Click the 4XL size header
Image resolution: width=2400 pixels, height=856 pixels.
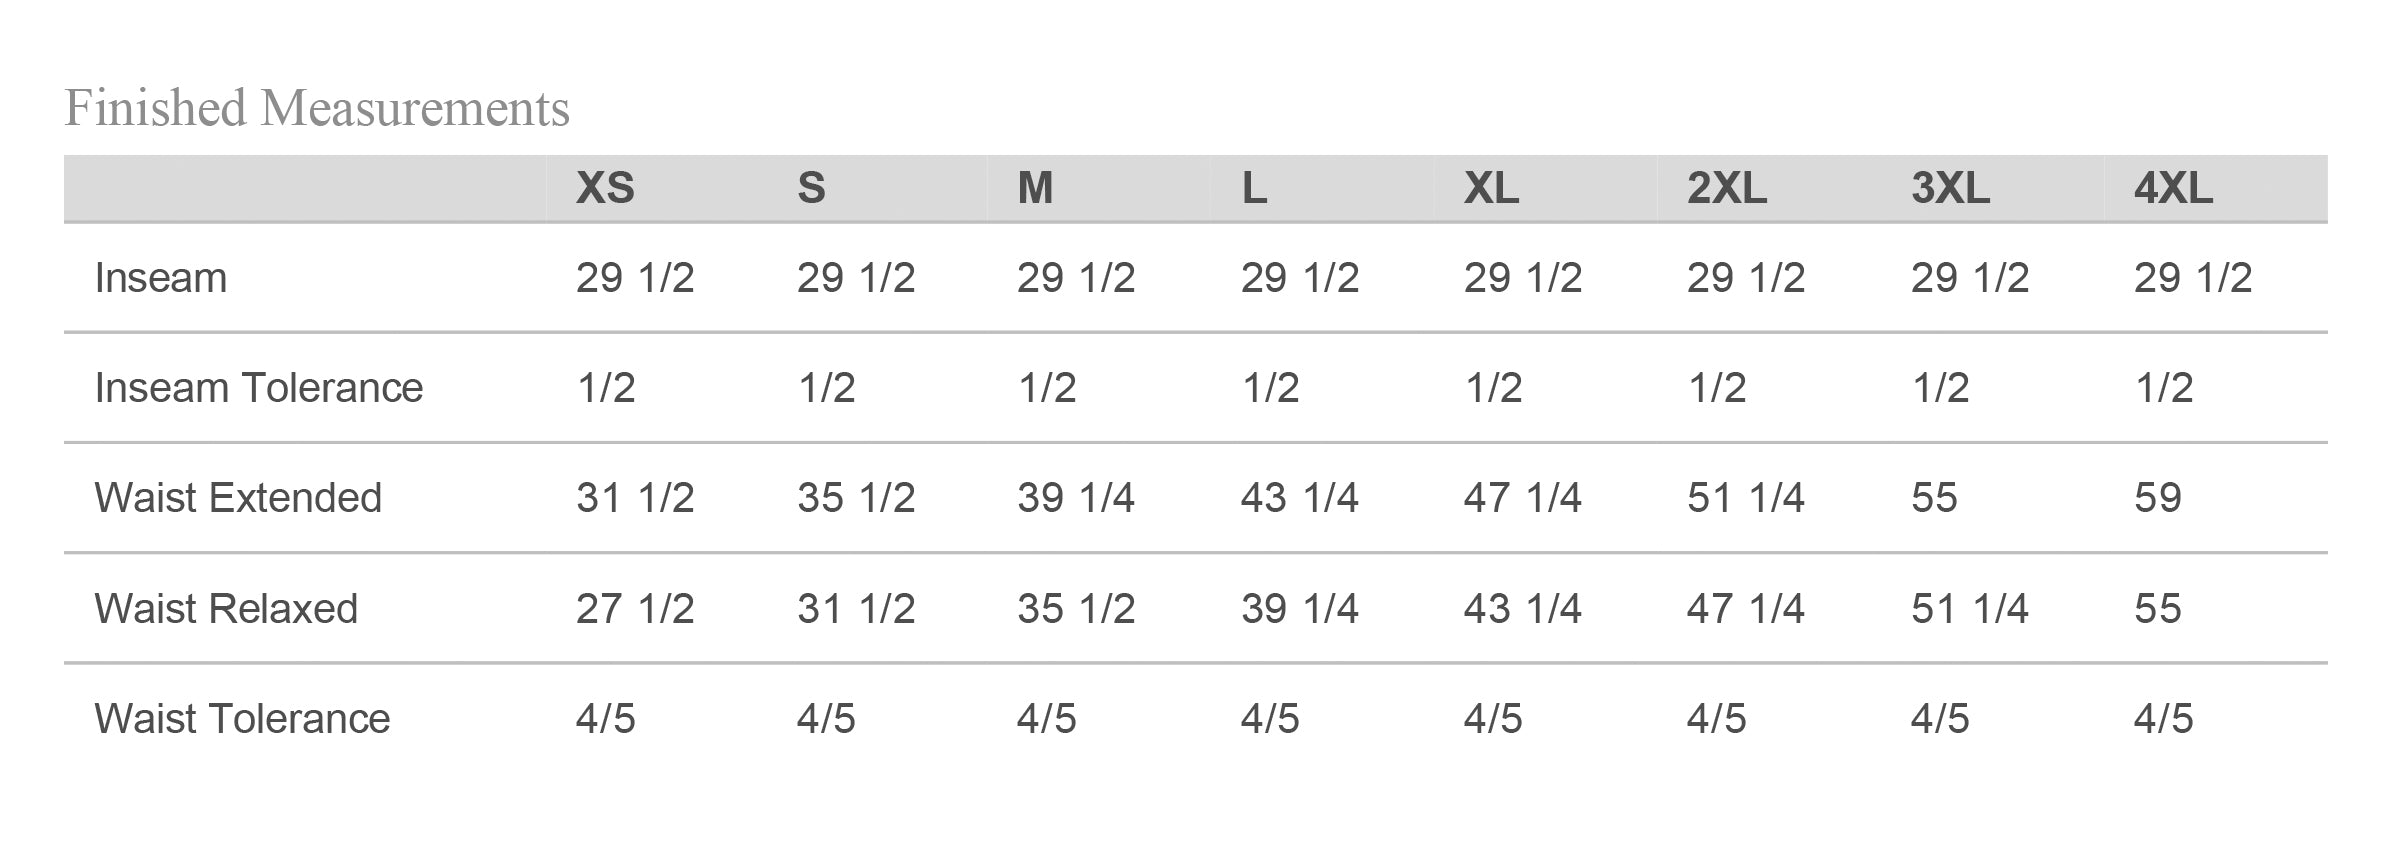point(2173,188)
